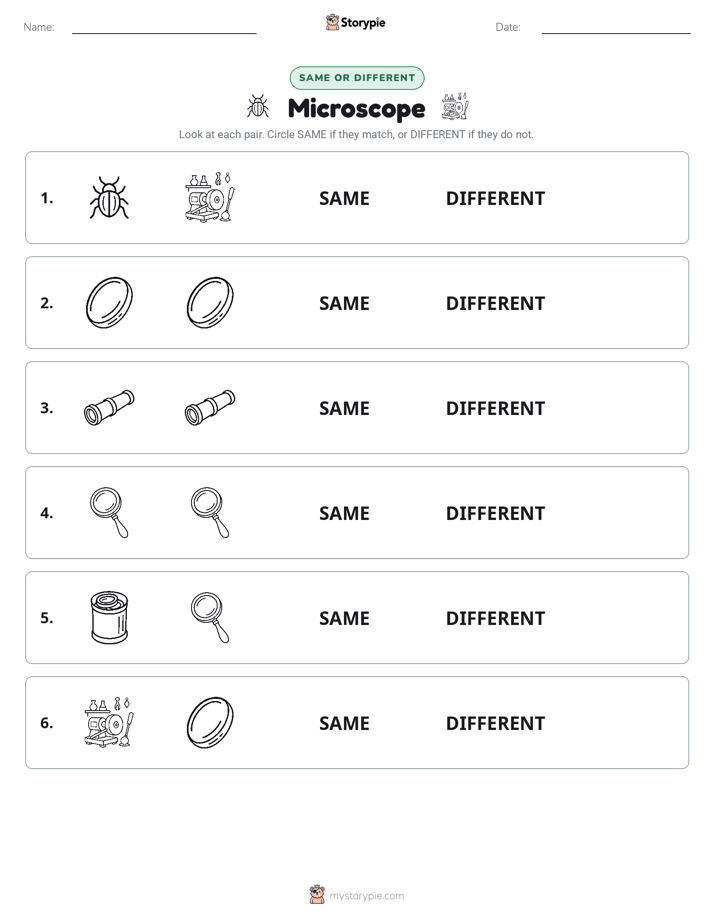Choose DIFFERENT for question 6

click(495, 723)
